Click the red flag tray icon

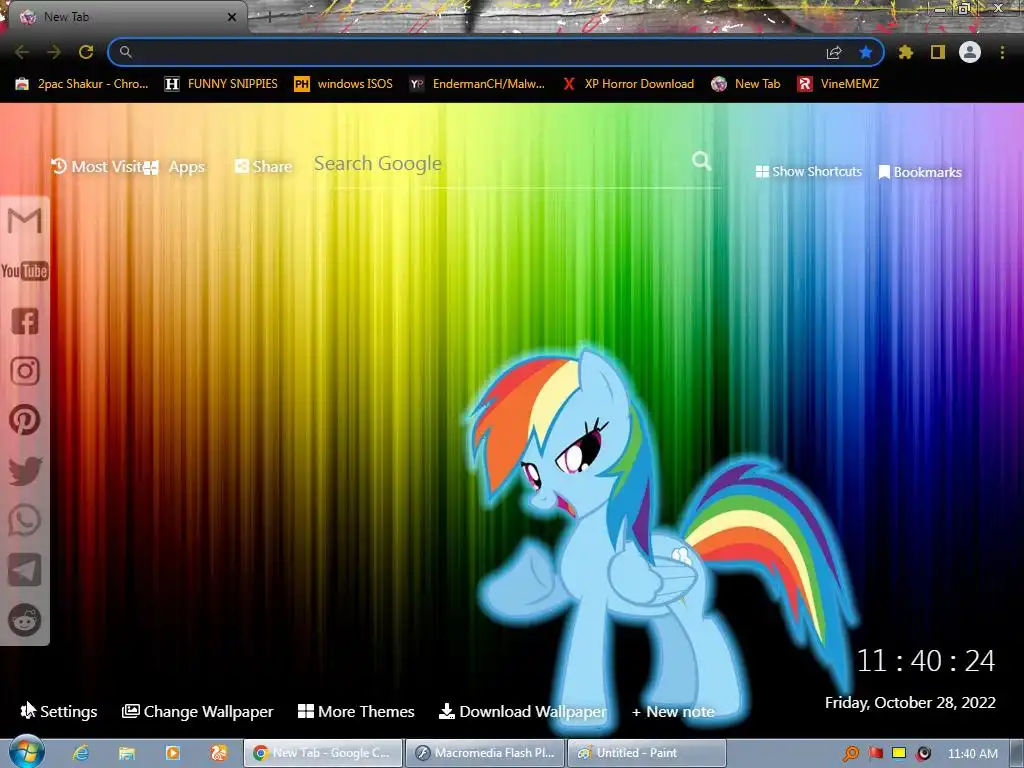pos(875,753)
